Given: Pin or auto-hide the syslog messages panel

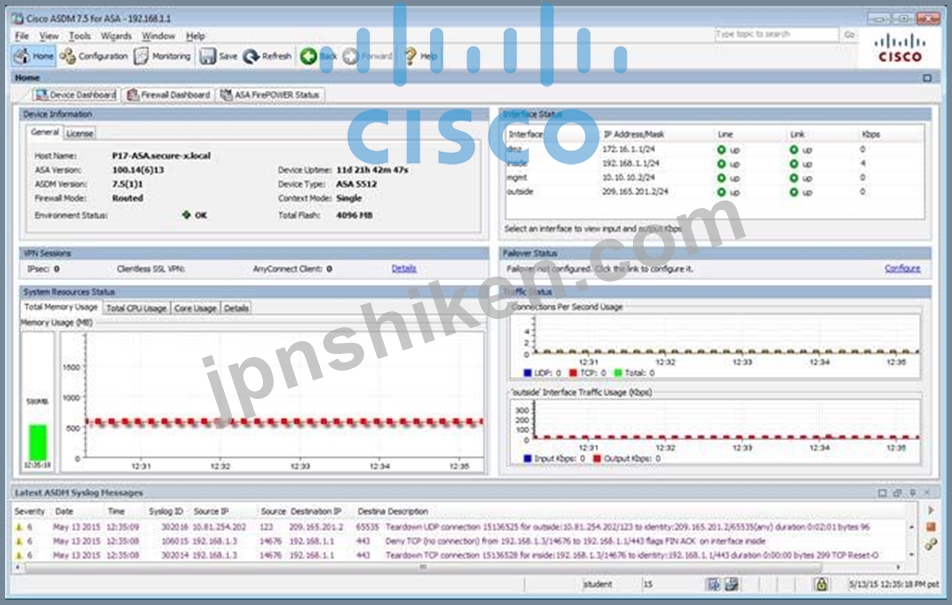Looking at the screenshot, I should tap(913, 493).
